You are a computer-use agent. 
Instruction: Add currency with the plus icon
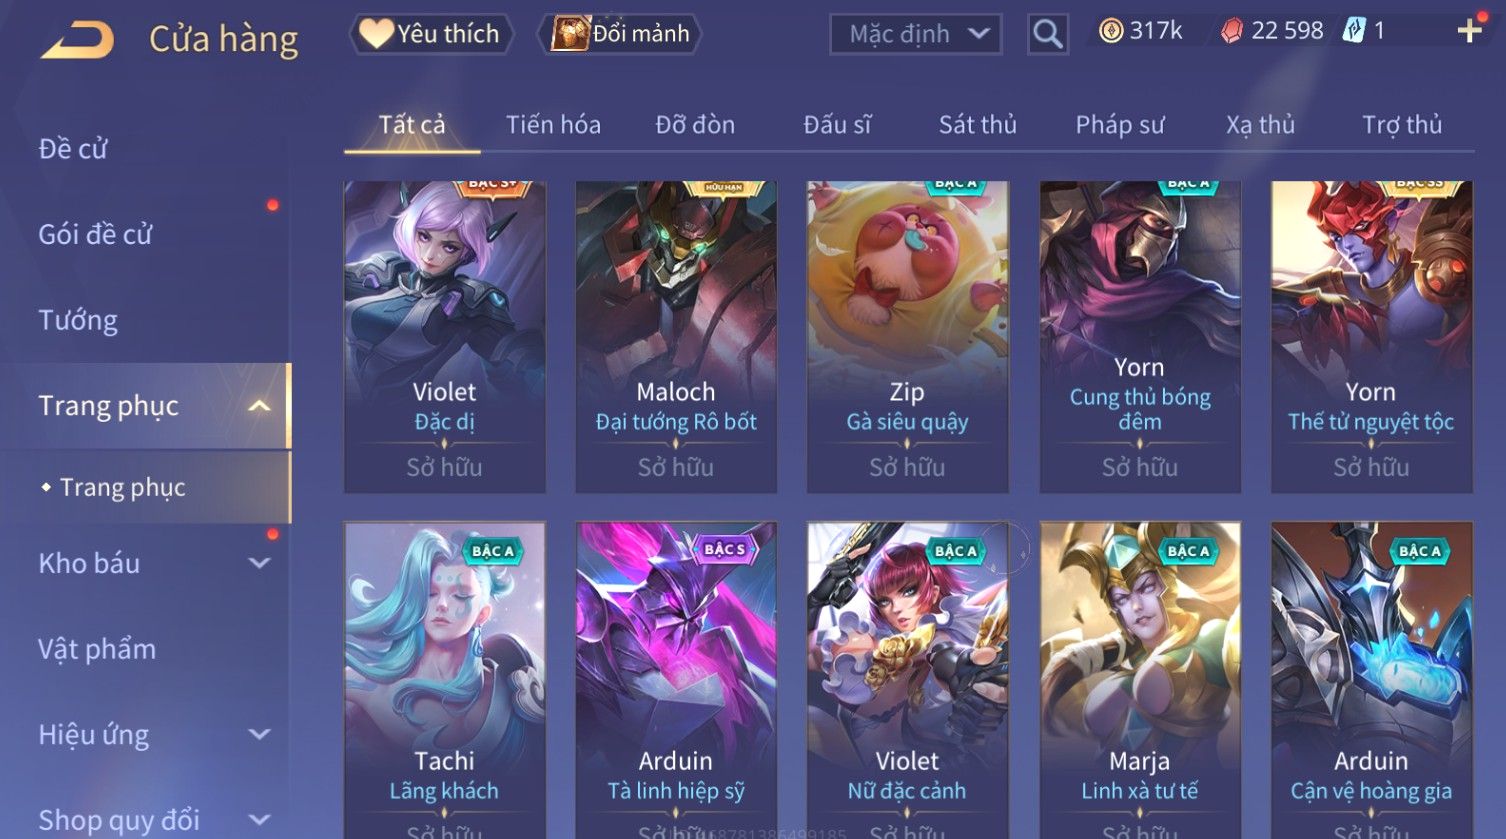[x=1469, y=31]
